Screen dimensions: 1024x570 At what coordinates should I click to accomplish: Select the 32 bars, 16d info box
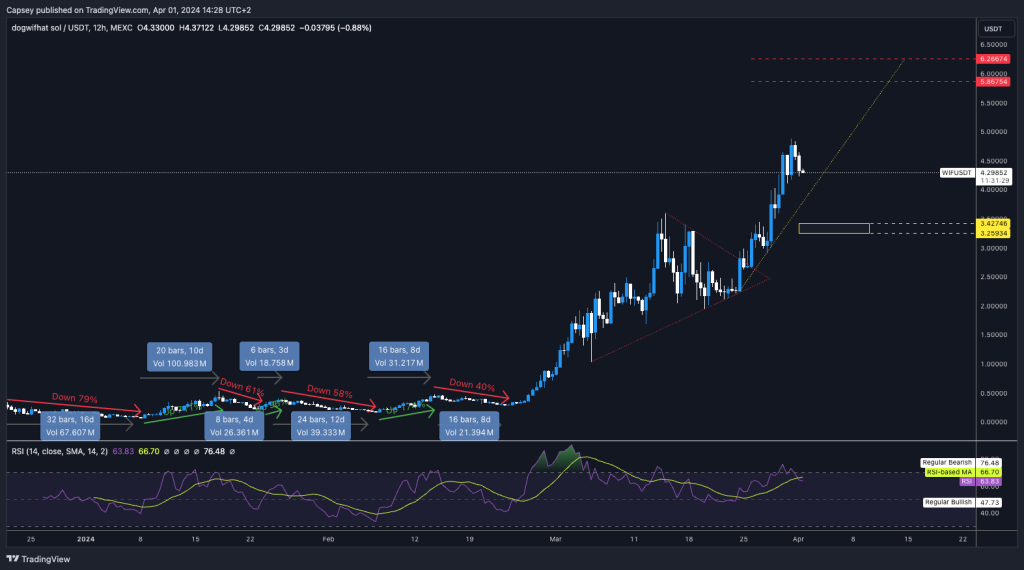coord(70,427)
